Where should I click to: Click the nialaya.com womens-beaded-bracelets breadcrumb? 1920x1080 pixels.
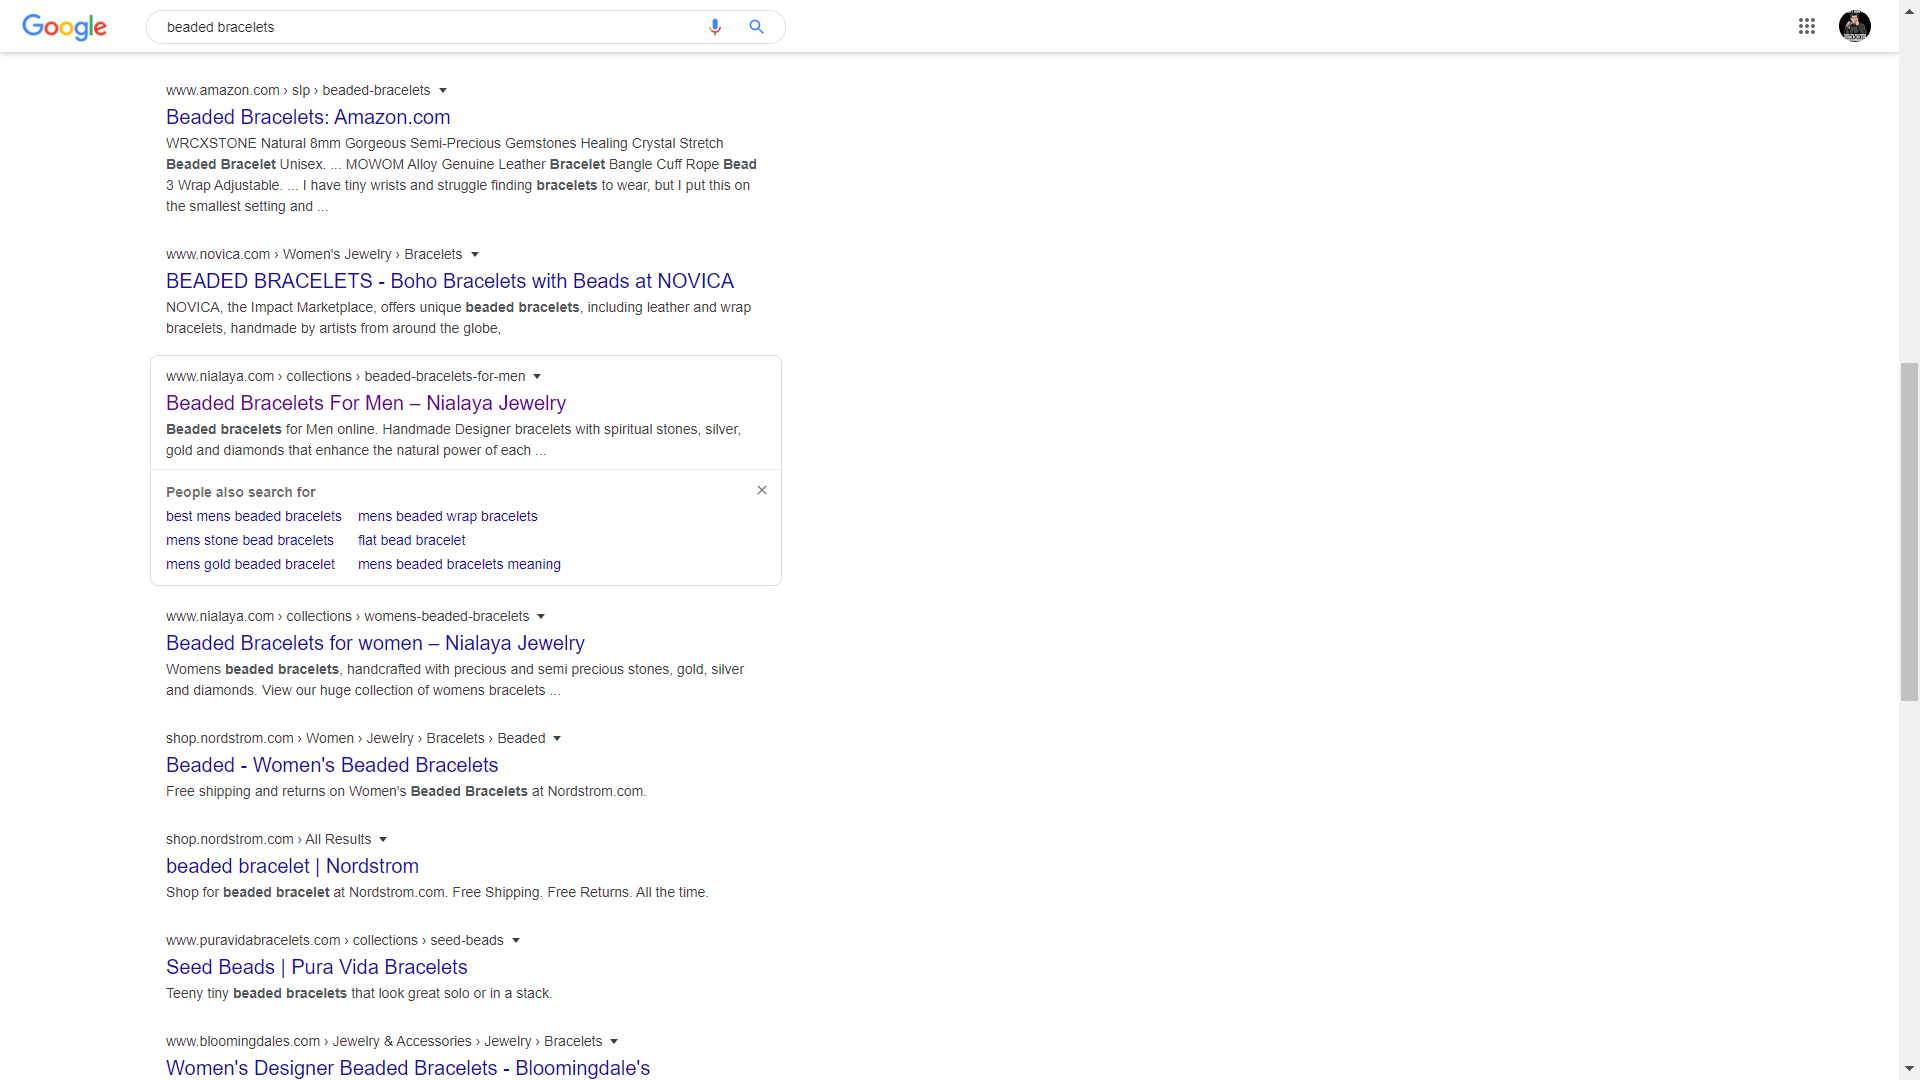[348, 616]
